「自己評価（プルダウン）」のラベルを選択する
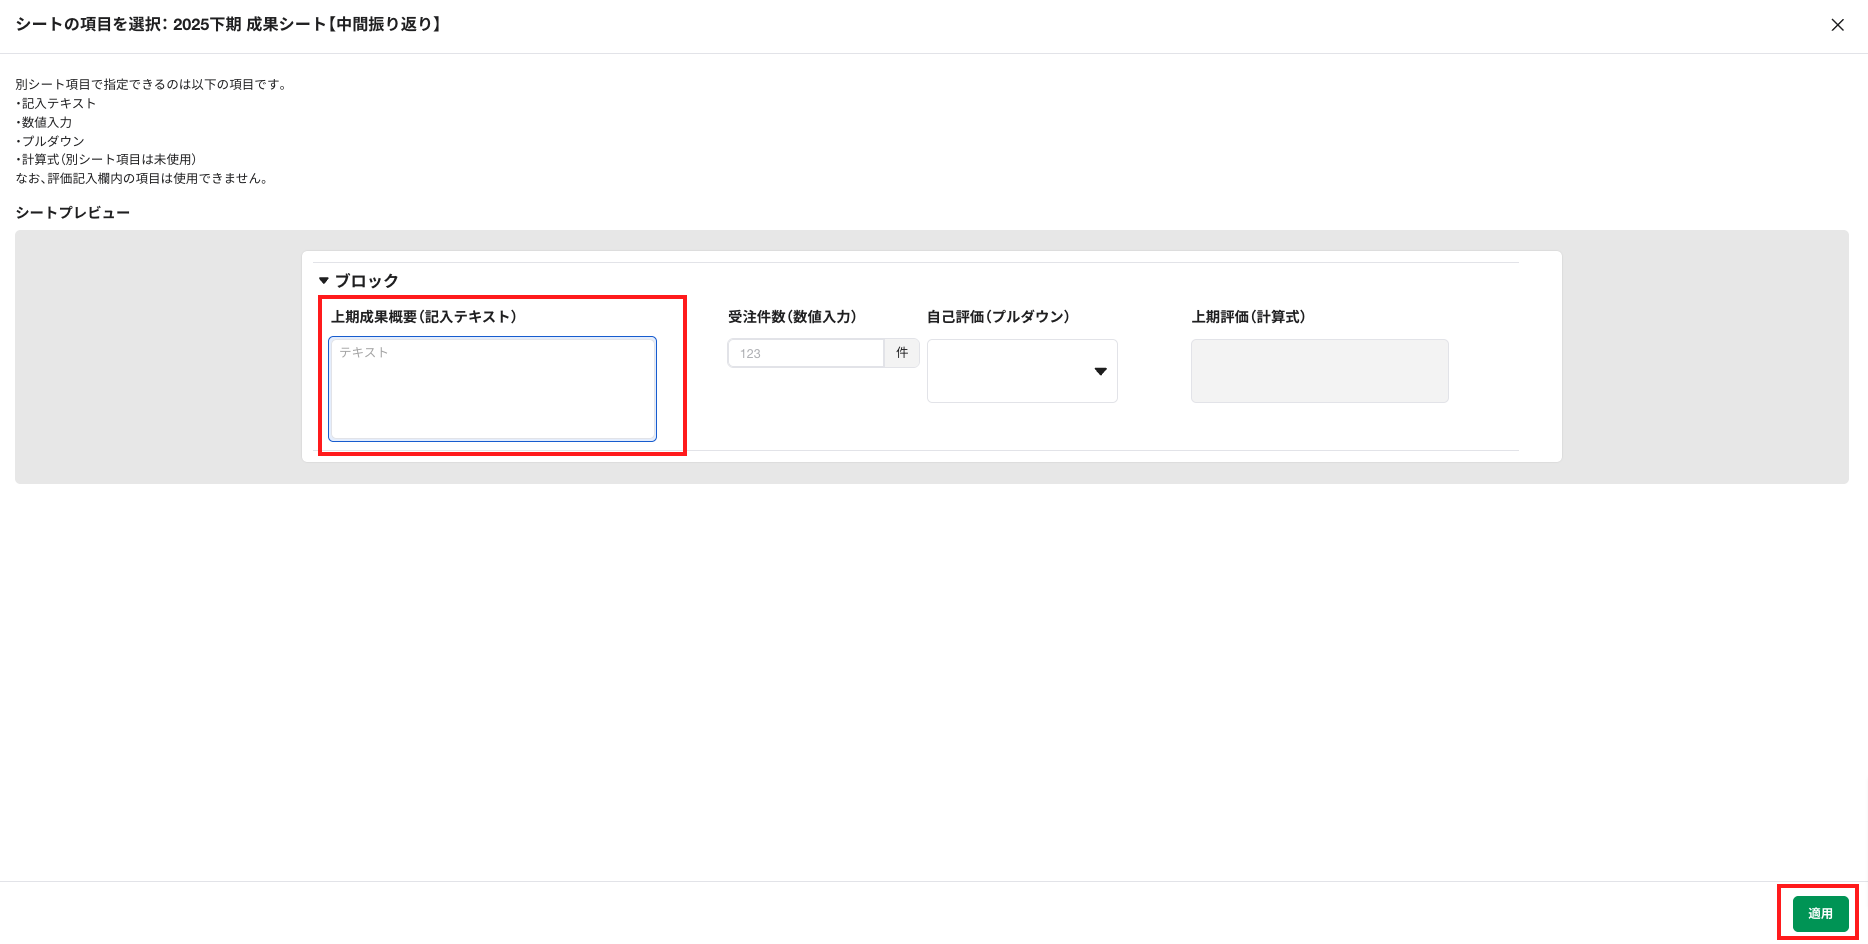This screenshot has width=1868, height=944. tap(997, 316)
